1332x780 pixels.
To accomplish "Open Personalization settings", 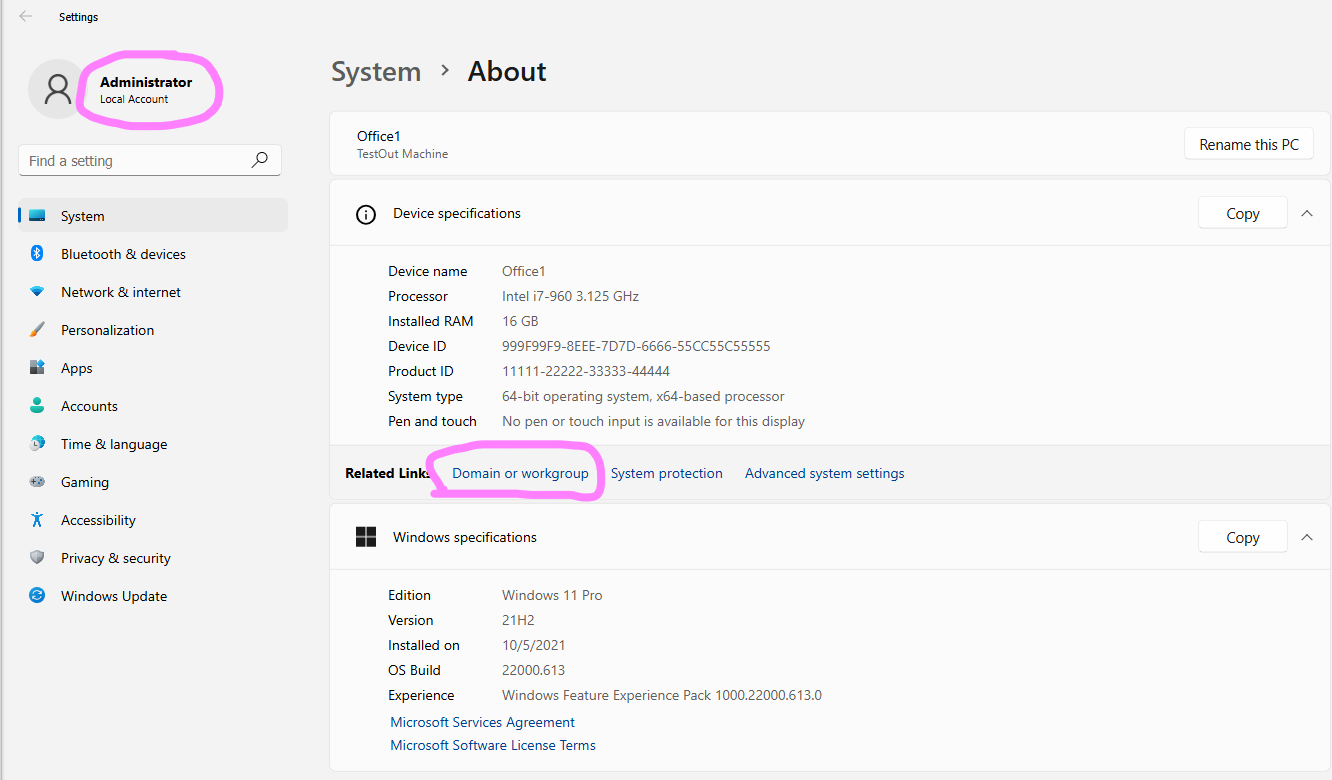I will click(x=153, y=330).
